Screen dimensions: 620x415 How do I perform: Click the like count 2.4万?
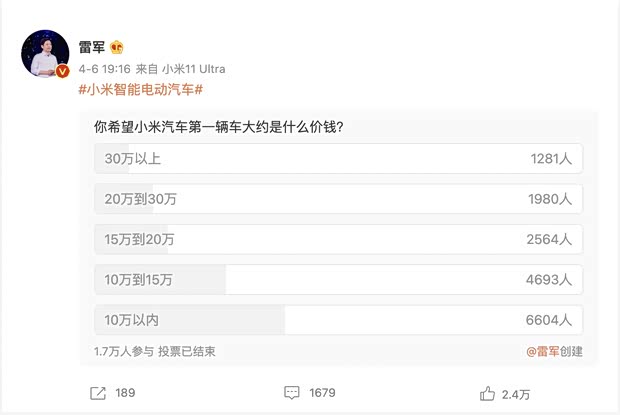click(516, 394)
